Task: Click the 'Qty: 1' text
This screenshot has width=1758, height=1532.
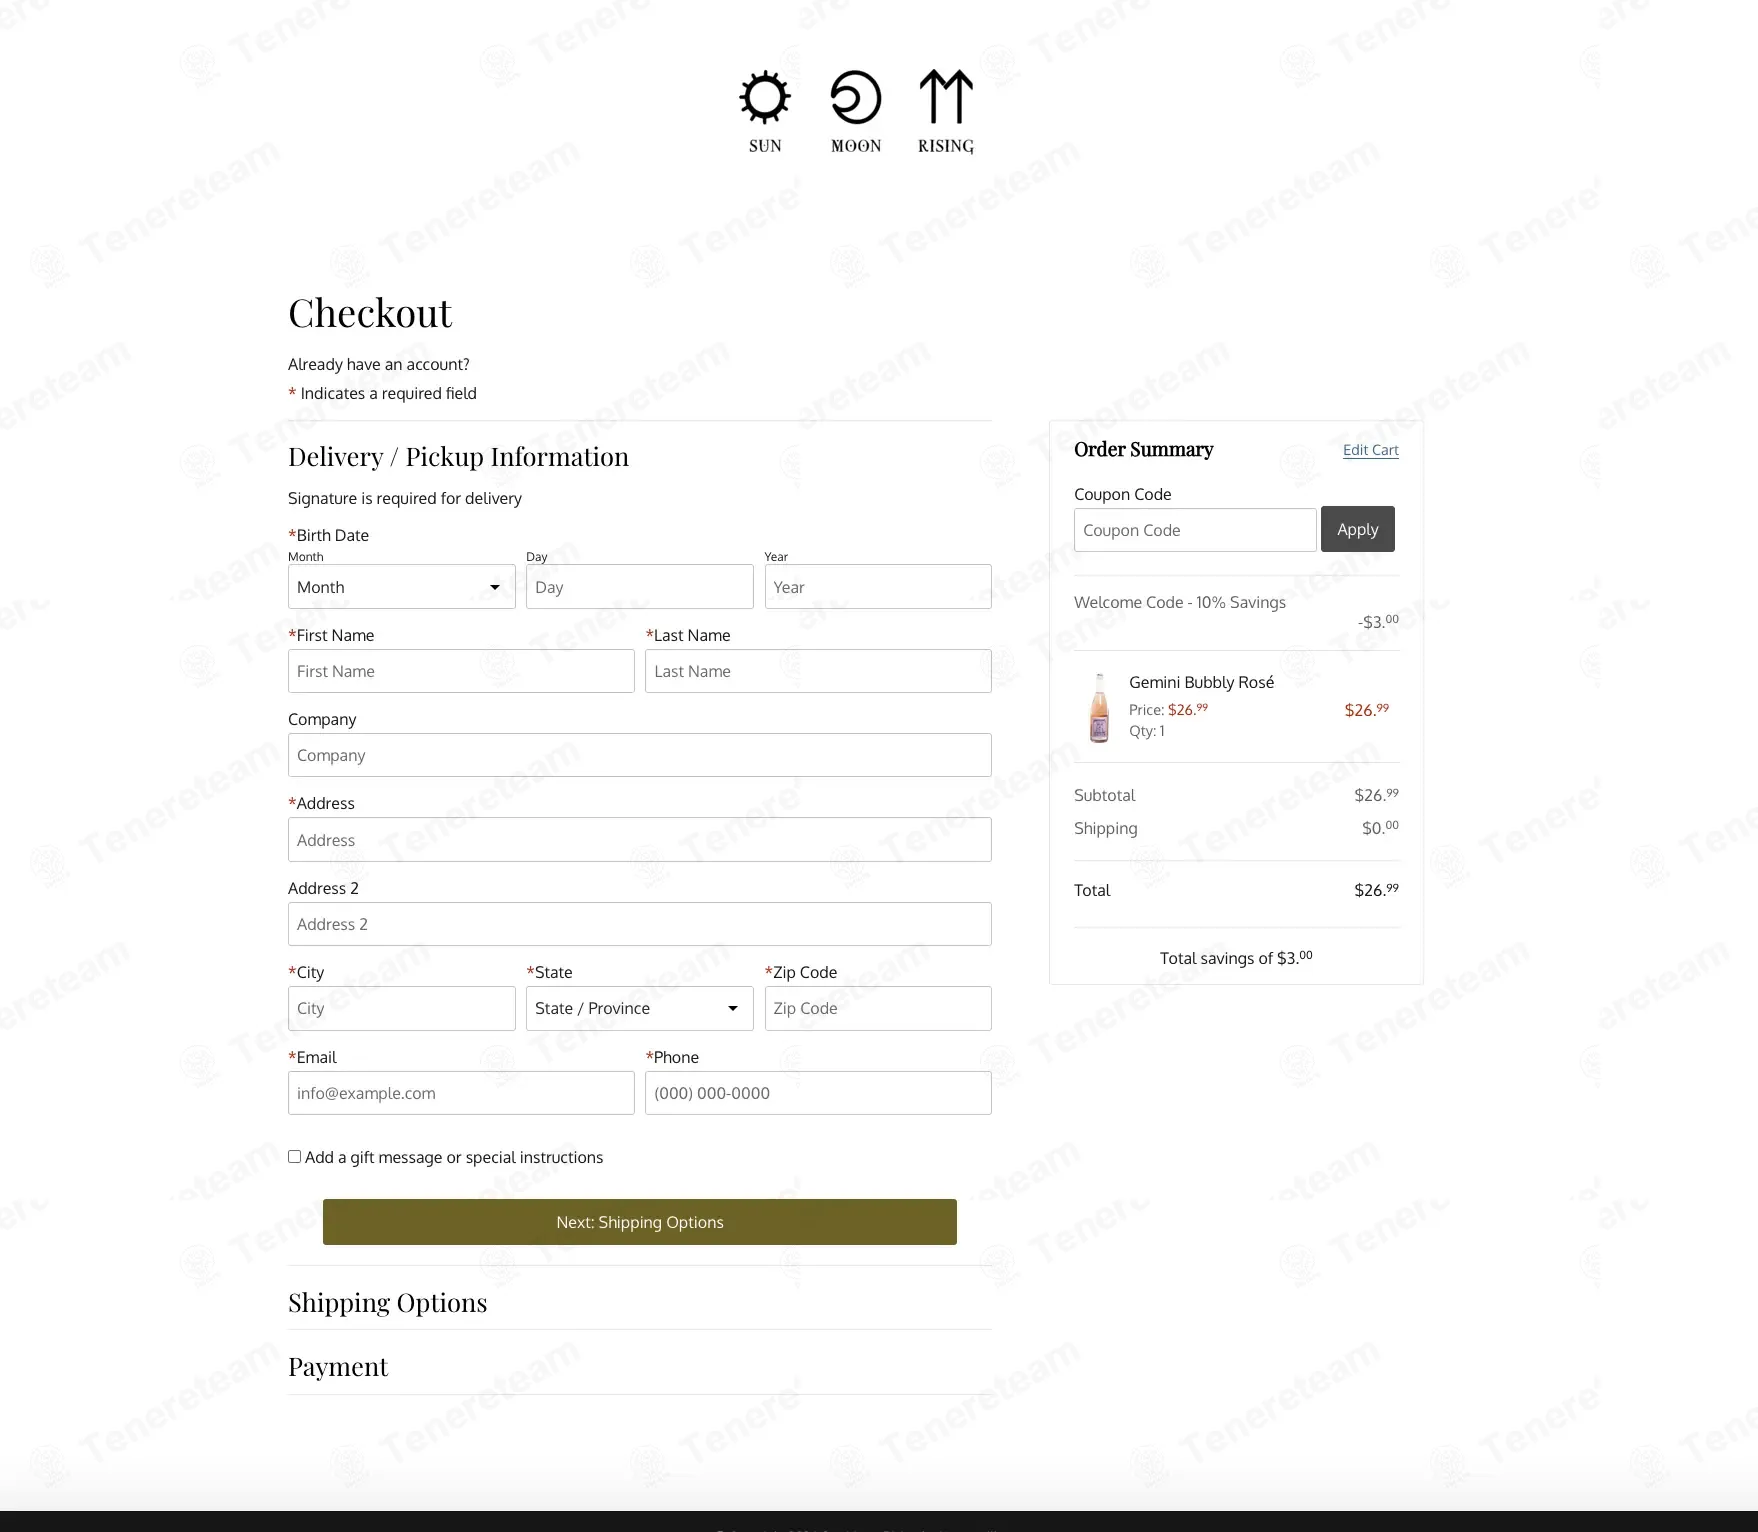Action: tap(1147, 731)
